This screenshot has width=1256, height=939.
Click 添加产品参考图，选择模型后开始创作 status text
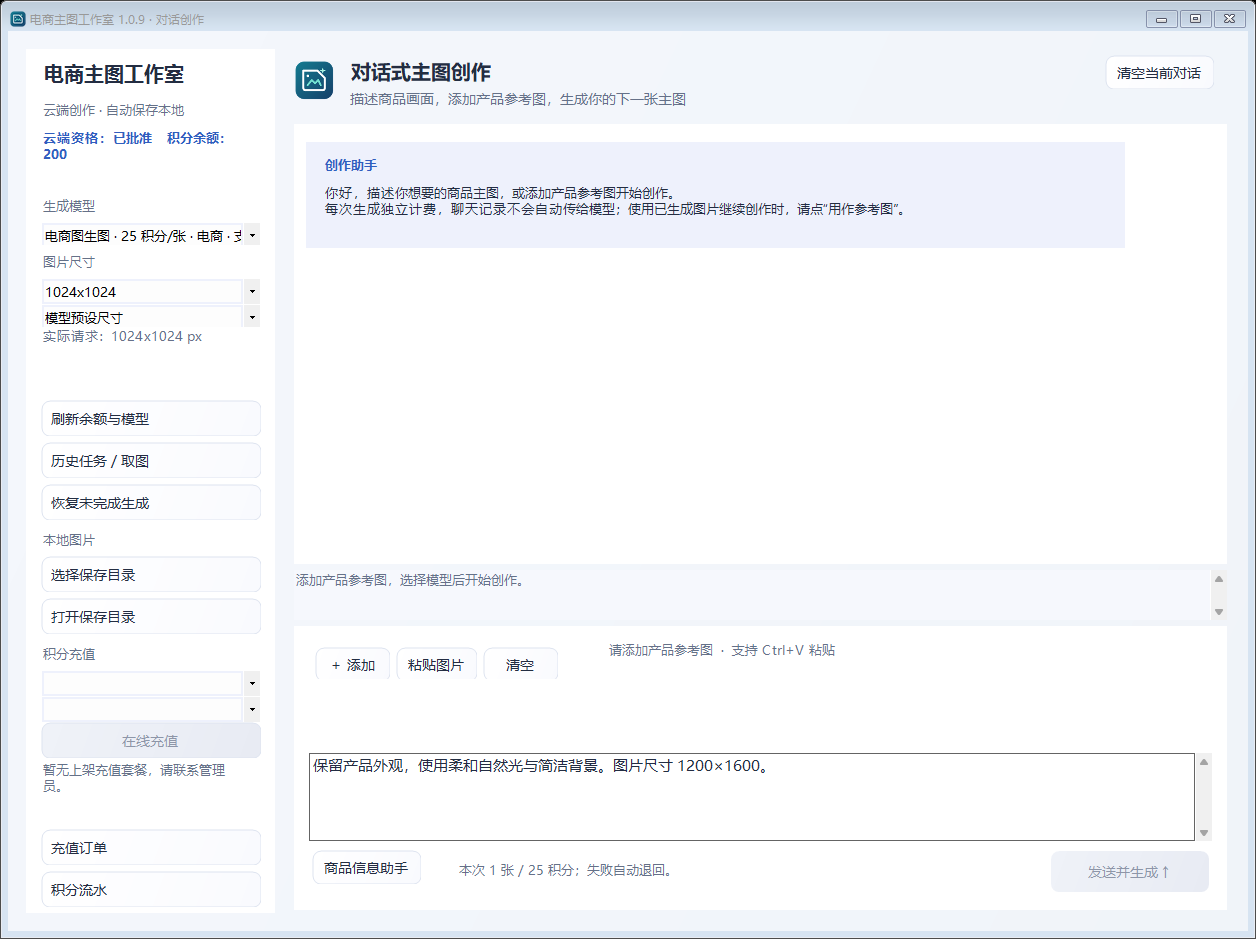pyautogui.click(x=410, y=580)
